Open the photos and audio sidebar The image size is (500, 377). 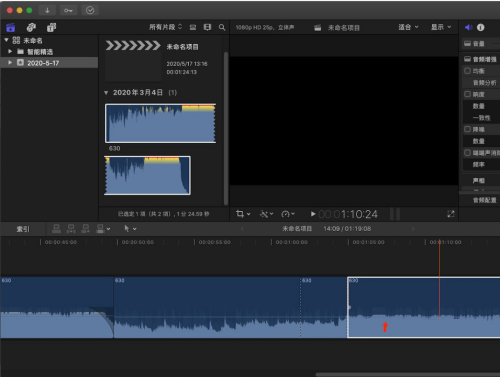point(31,27)
